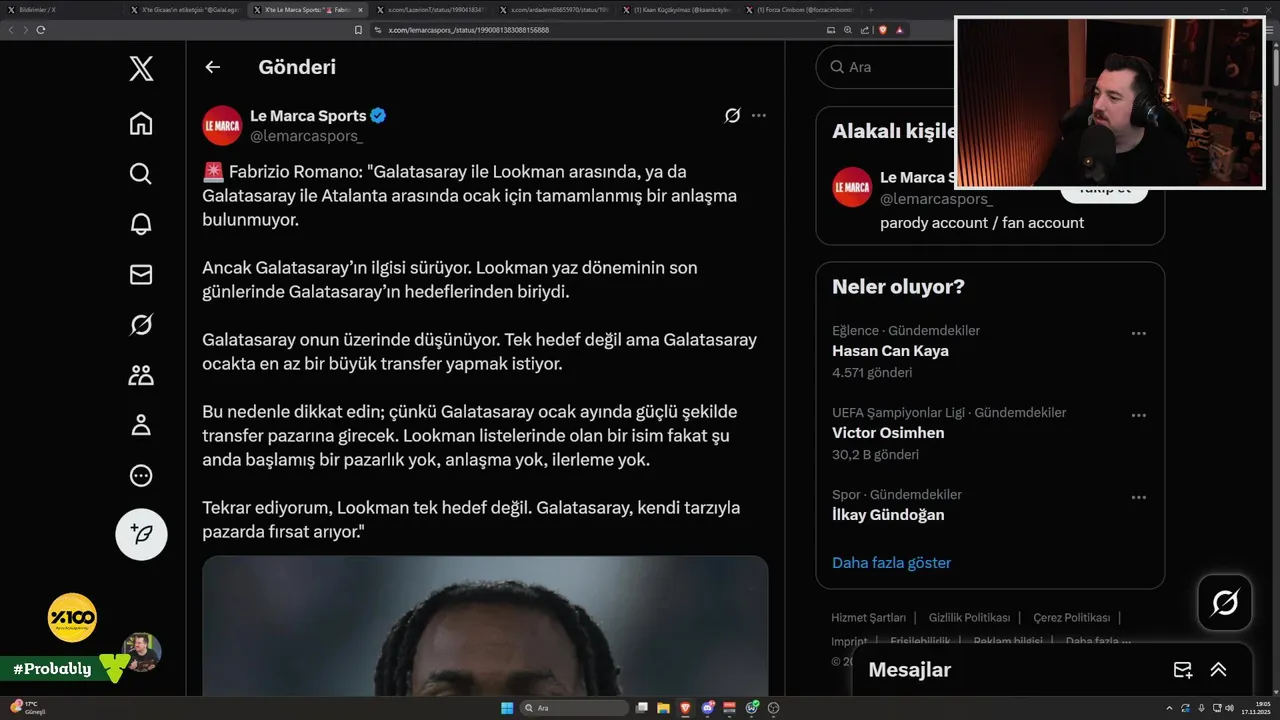Click Grok explain icon on the post
Image resolution: width=1280 pixels, height=720 pixels.
point(732,115)
